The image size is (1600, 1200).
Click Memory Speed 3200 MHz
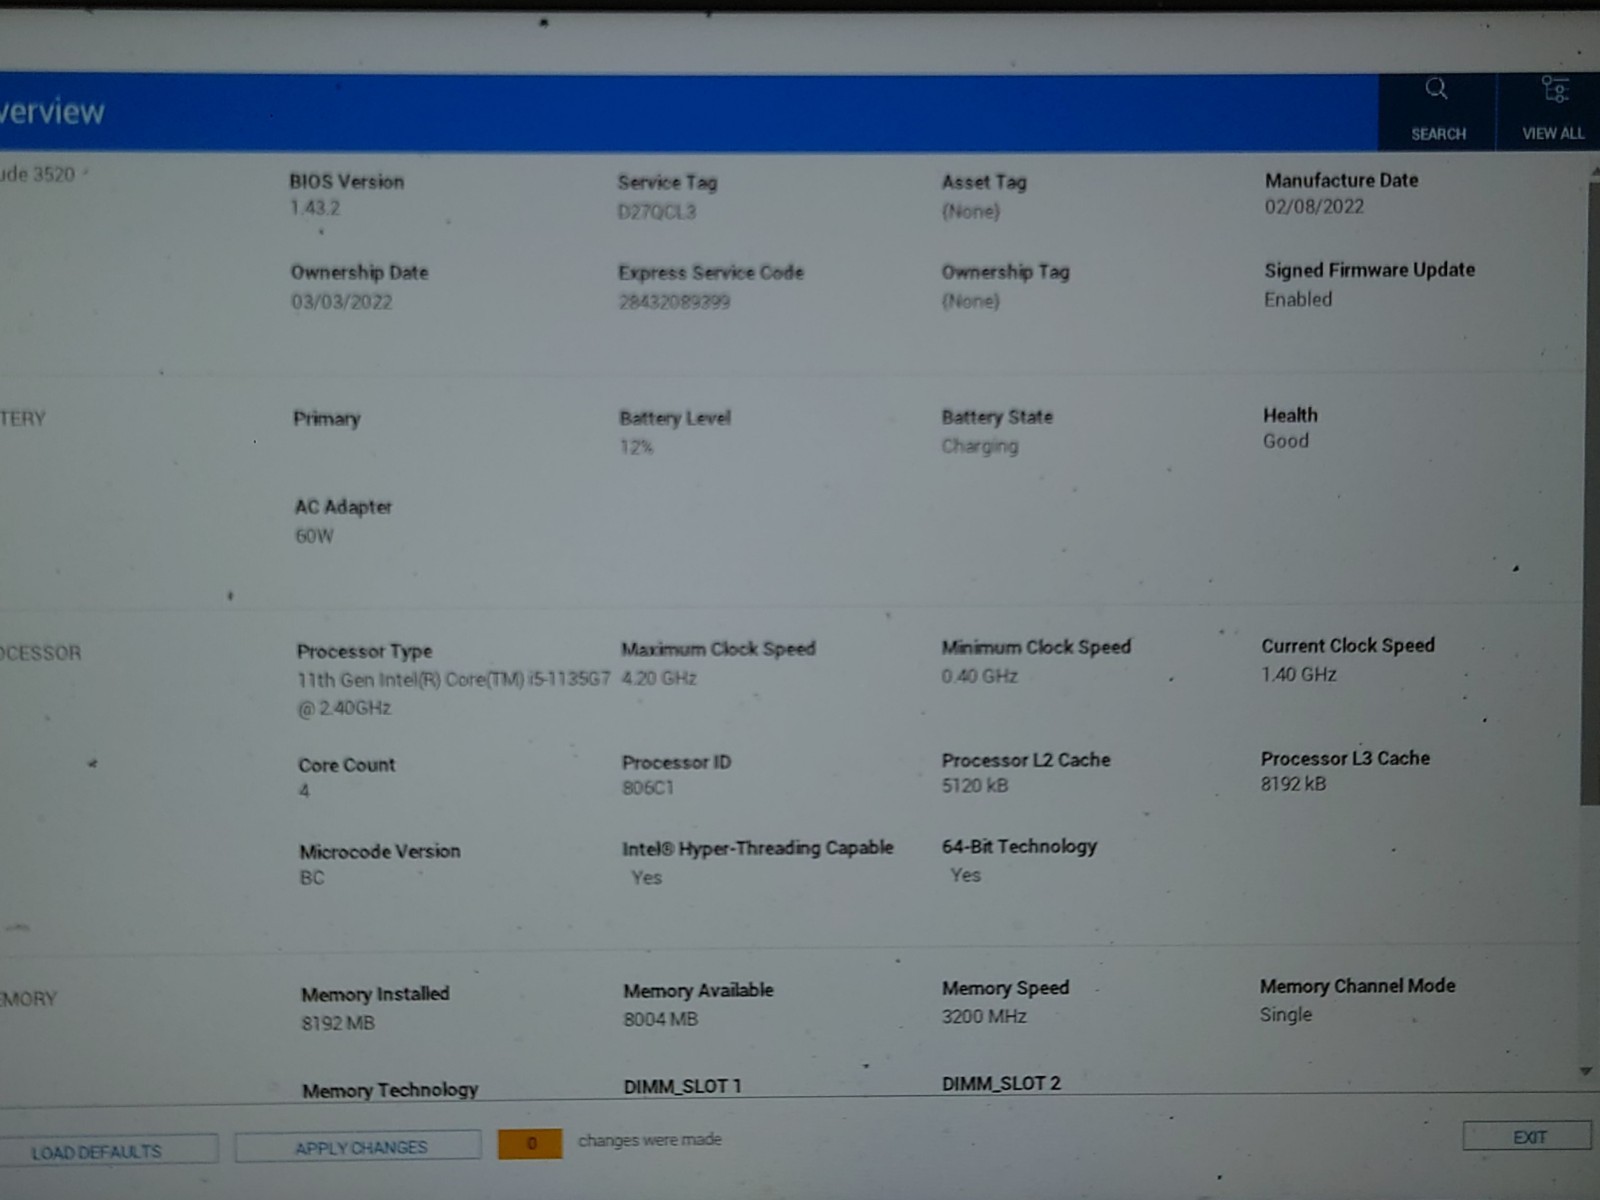pos(984,1016)
